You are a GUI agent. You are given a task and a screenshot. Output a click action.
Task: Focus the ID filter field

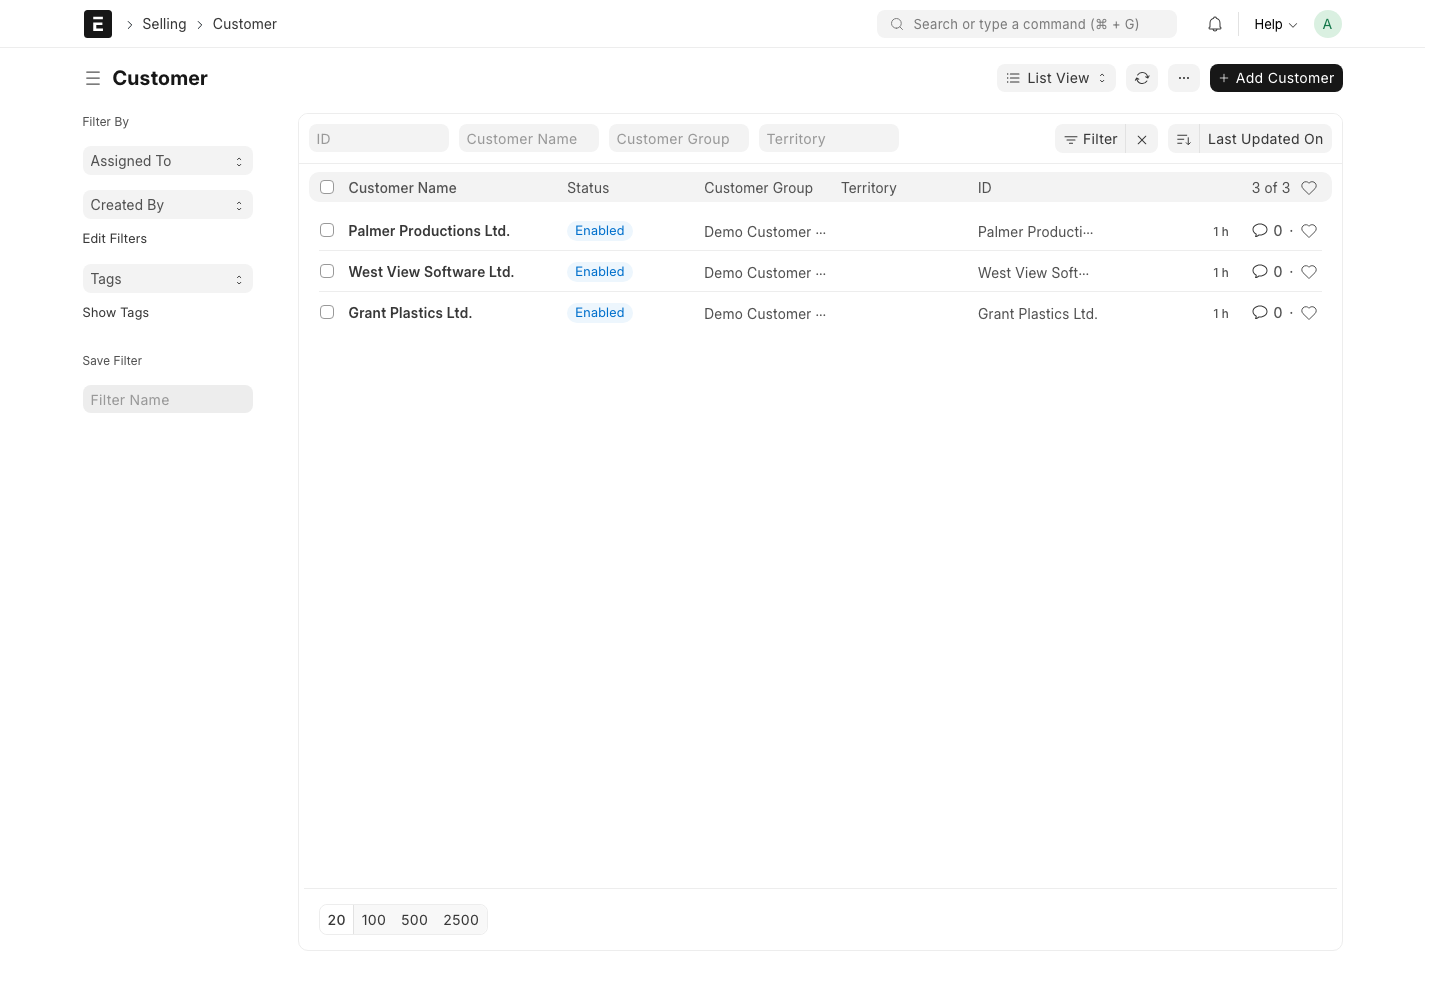(379, 139)
